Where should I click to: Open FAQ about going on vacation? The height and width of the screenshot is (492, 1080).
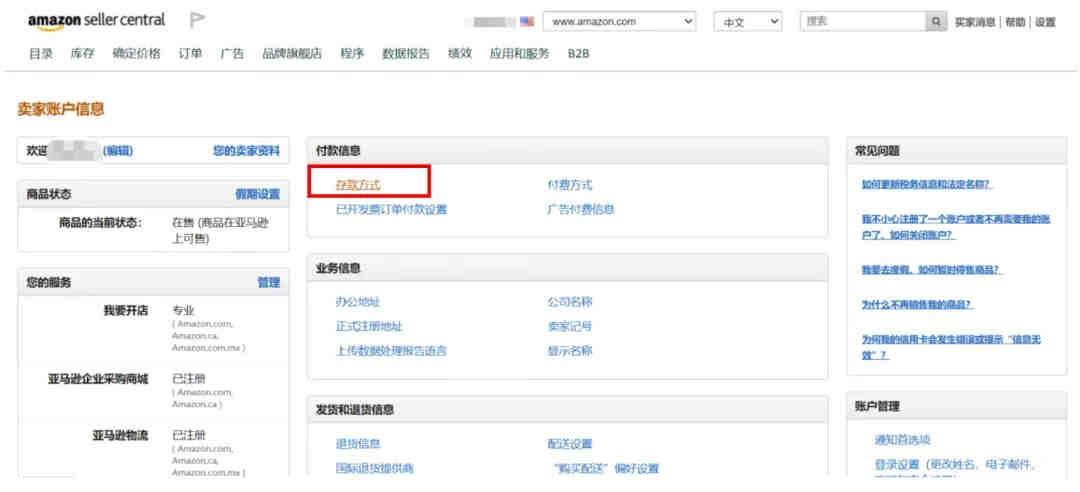[932, 270]
